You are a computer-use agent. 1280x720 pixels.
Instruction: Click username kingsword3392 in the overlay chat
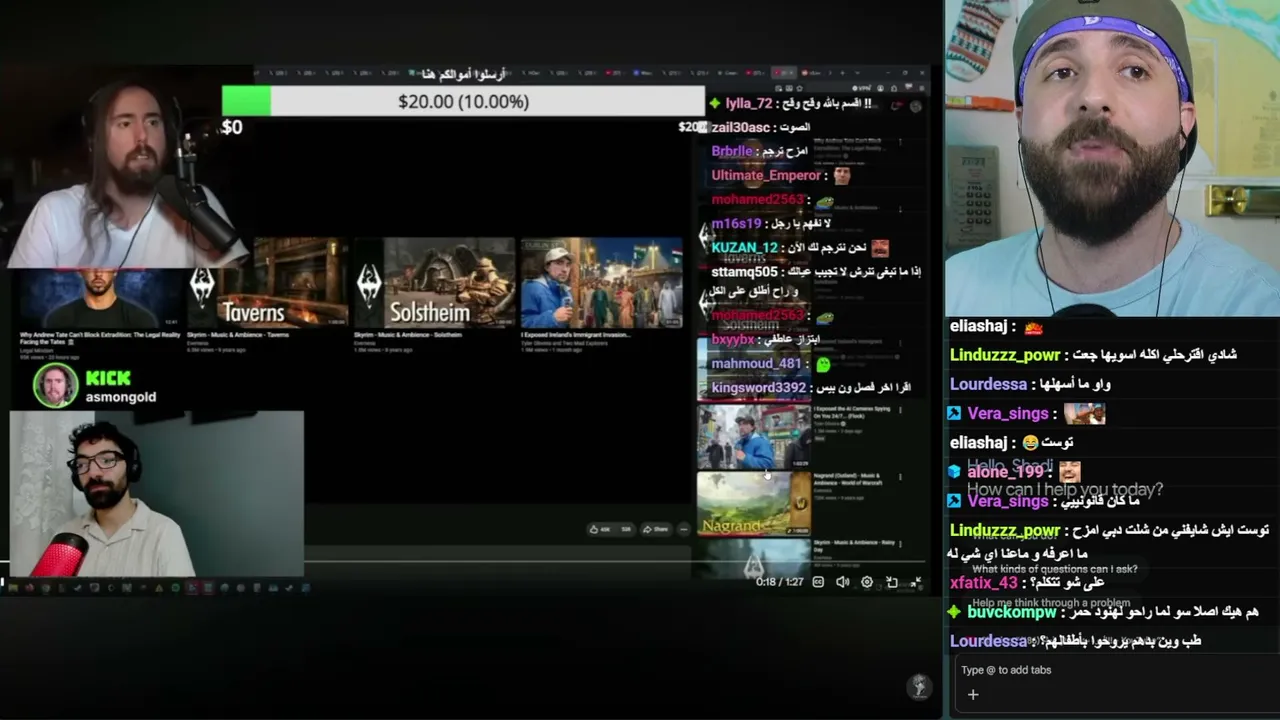pos(759,388)
